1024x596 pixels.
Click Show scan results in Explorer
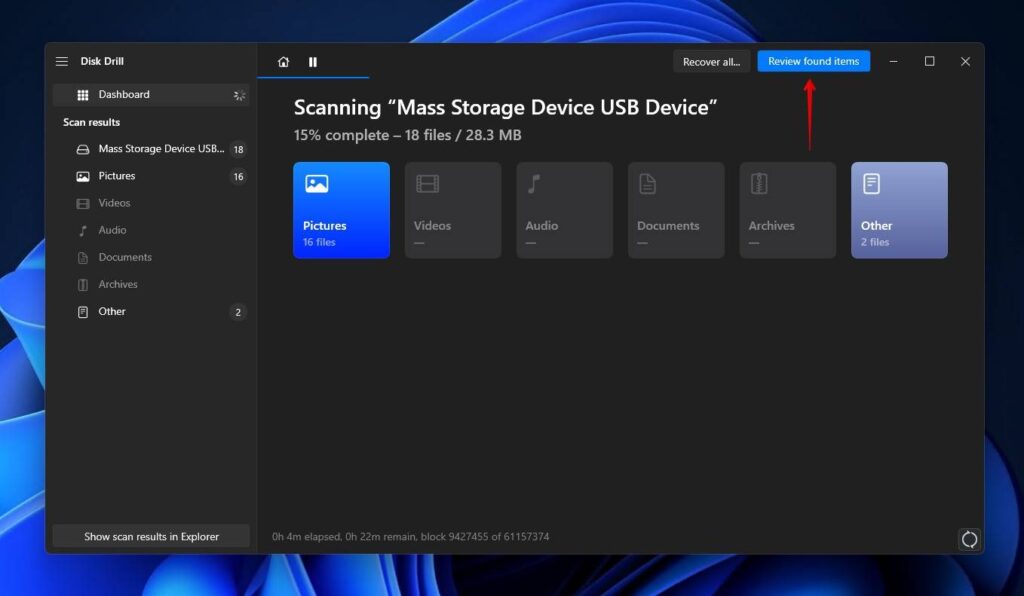[150, 536]
